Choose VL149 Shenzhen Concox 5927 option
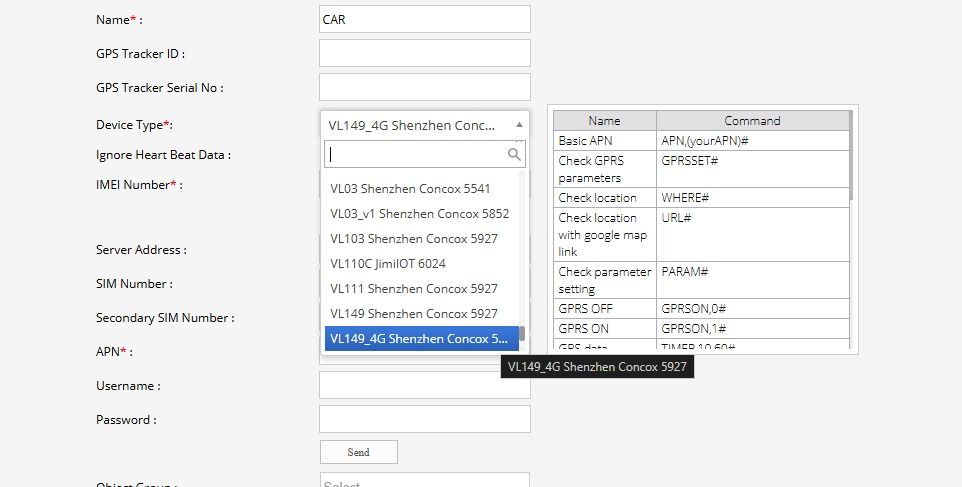 (x=421, y=313)
